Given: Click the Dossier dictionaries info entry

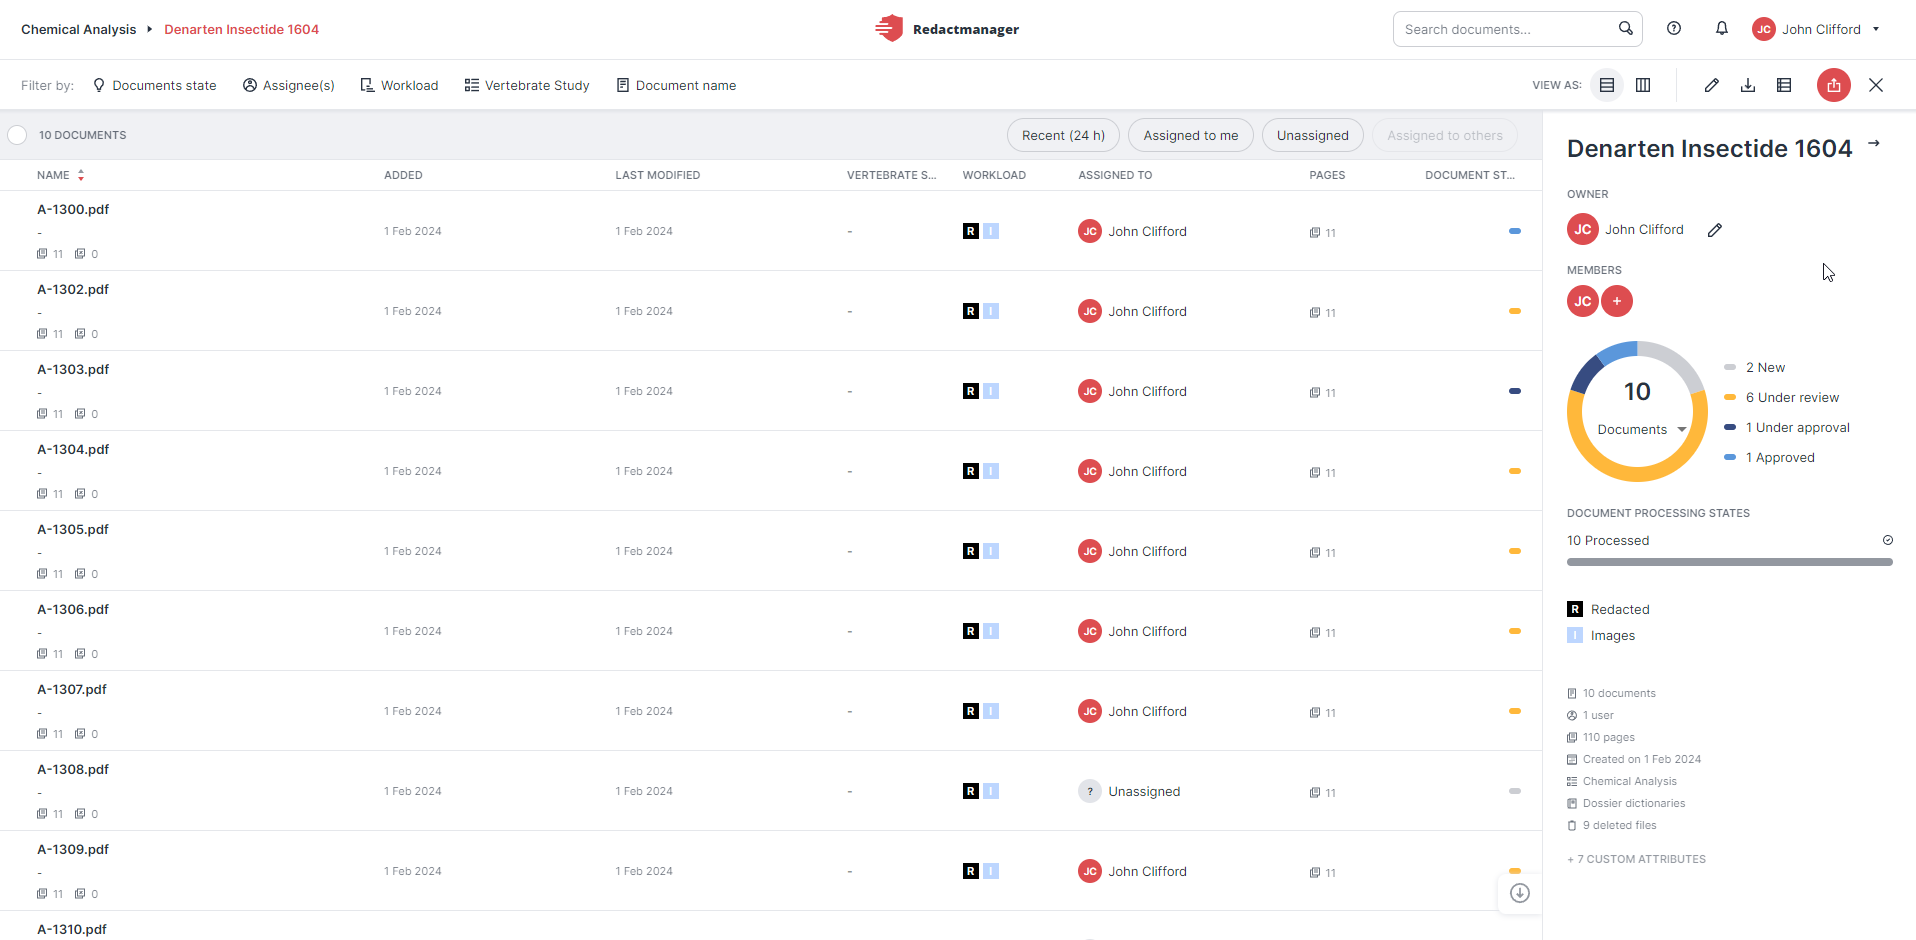Looking at the screenshot, I should click(1626, 803).
